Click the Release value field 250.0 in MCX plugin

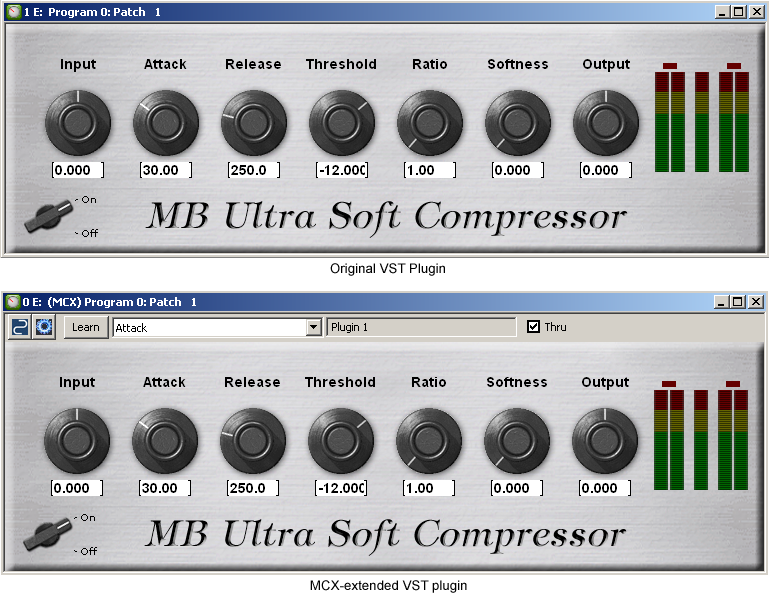coord(252,488)
